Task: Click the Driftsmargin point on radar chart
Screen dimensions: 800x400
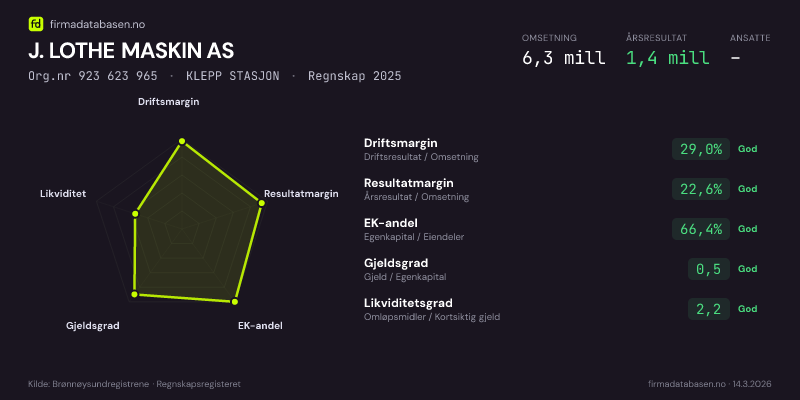Action: coord(181,143)
